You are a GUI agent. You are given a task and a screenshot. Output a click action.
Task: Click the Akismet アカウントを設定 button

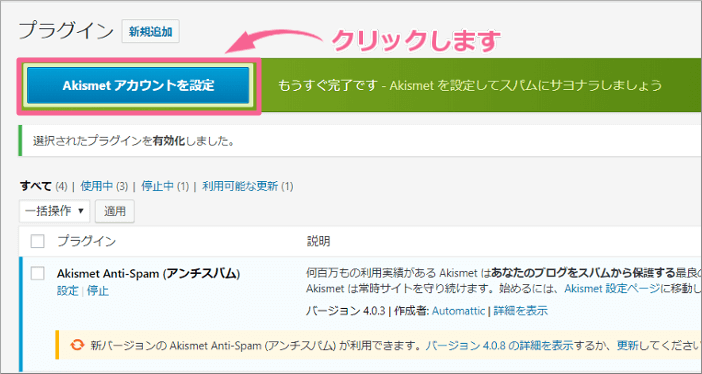138,86
